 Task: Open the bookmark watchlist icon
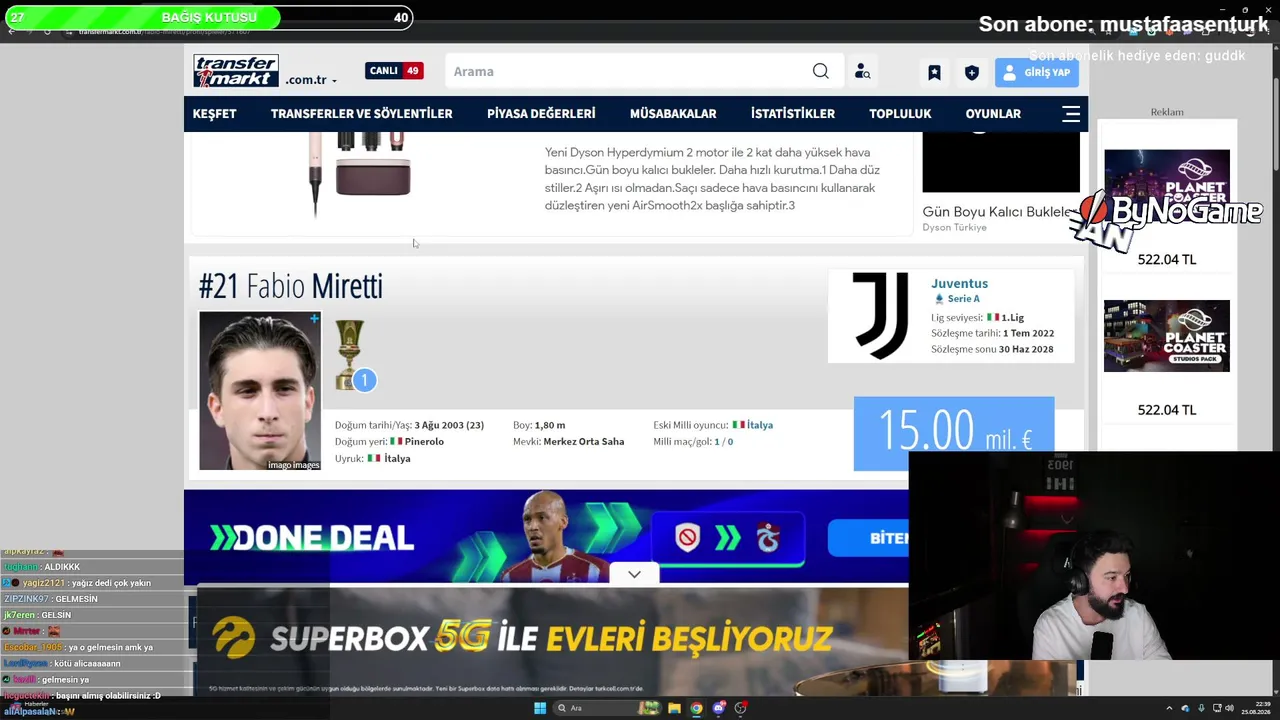(x=934, y=72)
